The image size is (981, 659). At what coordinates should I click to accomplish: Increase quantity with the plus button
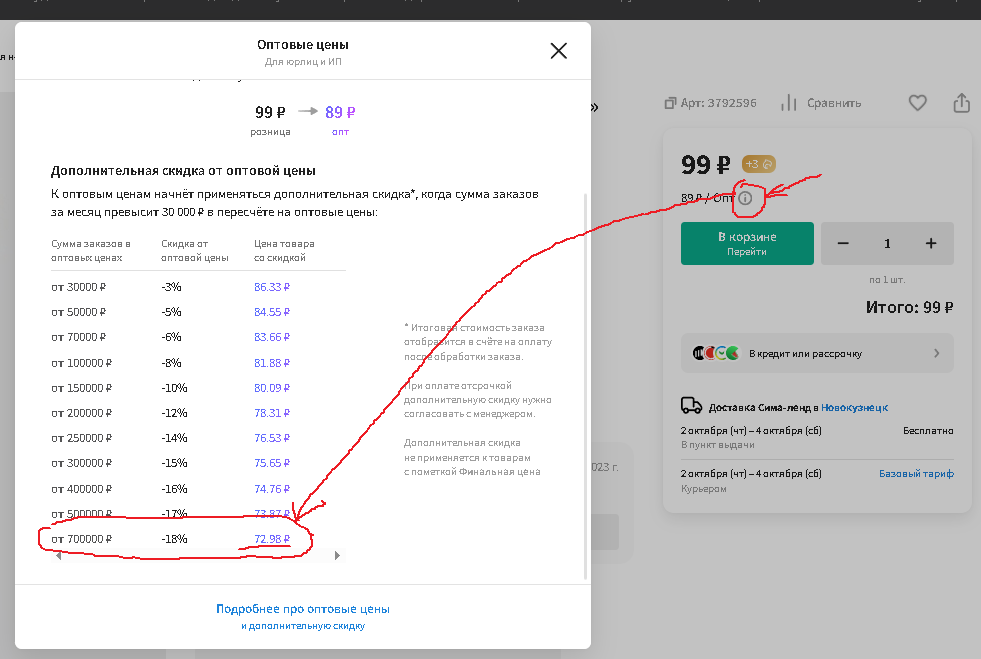[931, 243]
